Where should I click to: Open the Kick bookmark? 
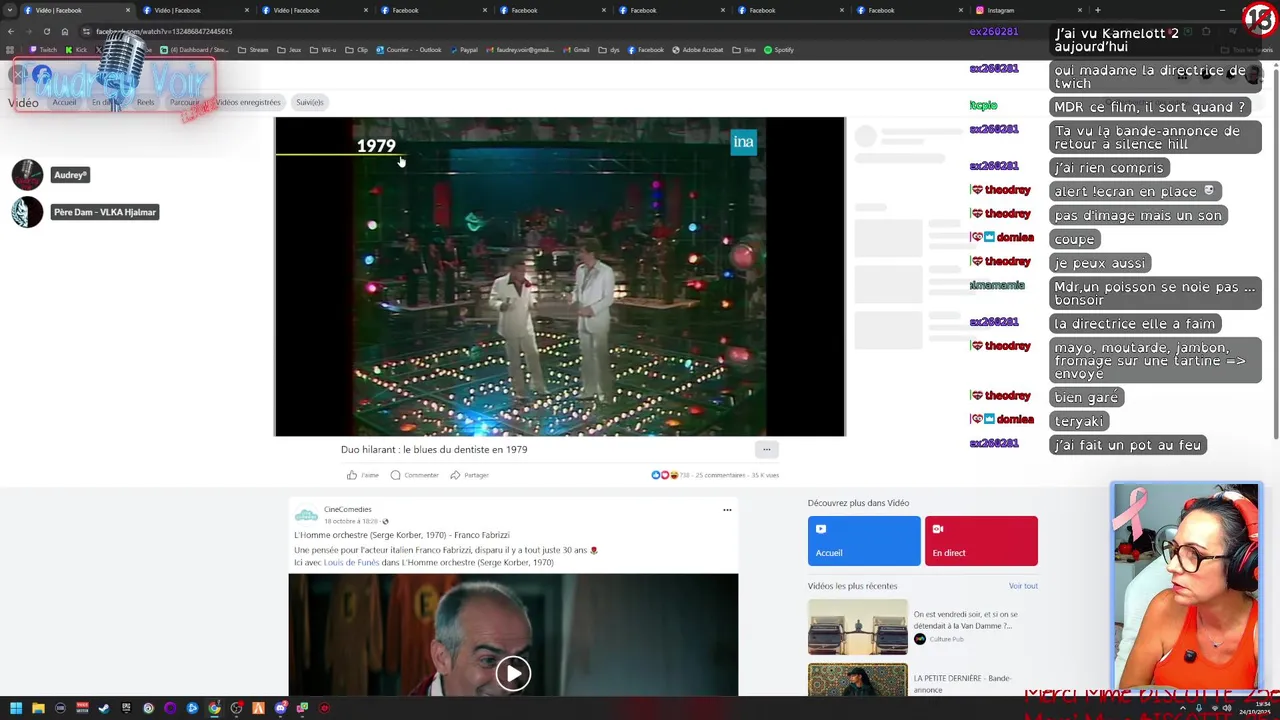point(77,50)
